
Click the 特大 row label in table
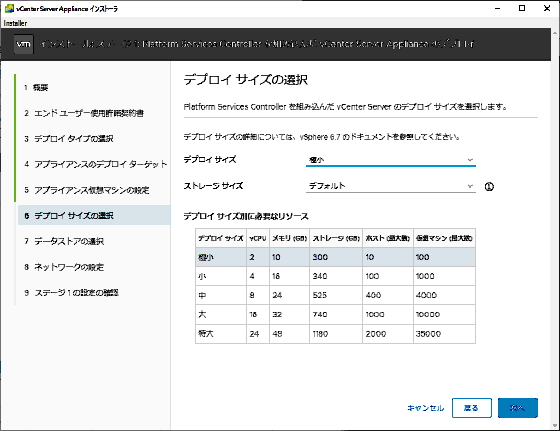(206, 334)
